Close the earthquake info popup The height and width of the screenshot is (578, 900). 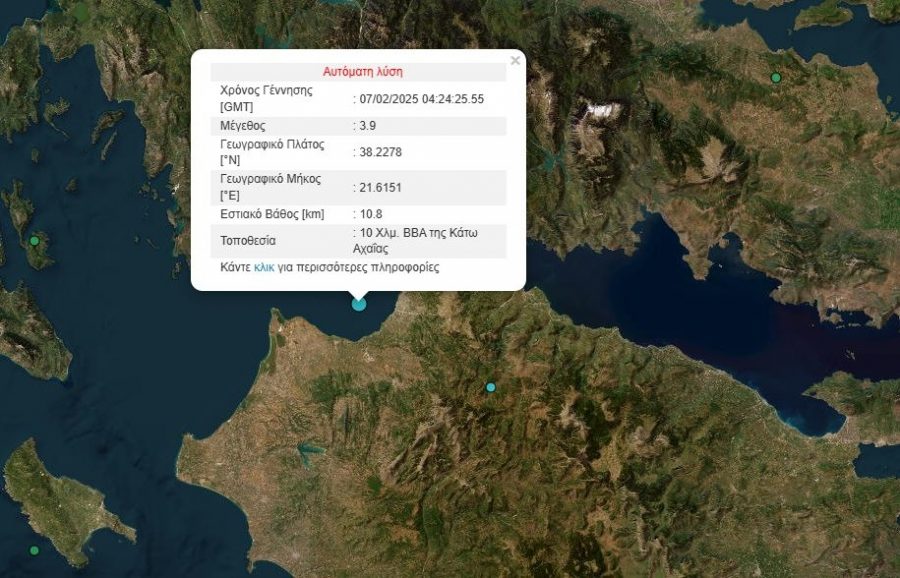tap(515, 61)
